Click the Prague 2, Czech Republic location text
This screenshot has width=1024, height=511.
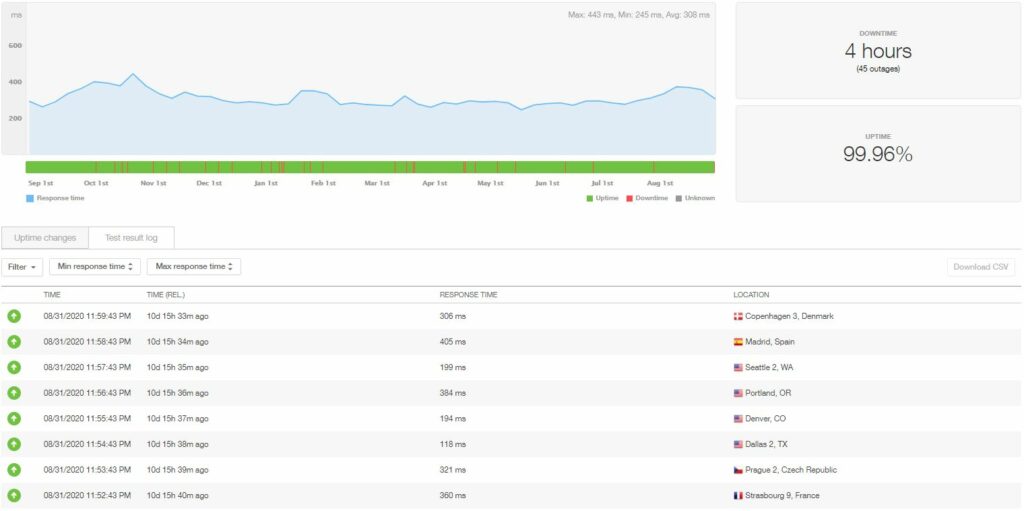coord(791,470)
